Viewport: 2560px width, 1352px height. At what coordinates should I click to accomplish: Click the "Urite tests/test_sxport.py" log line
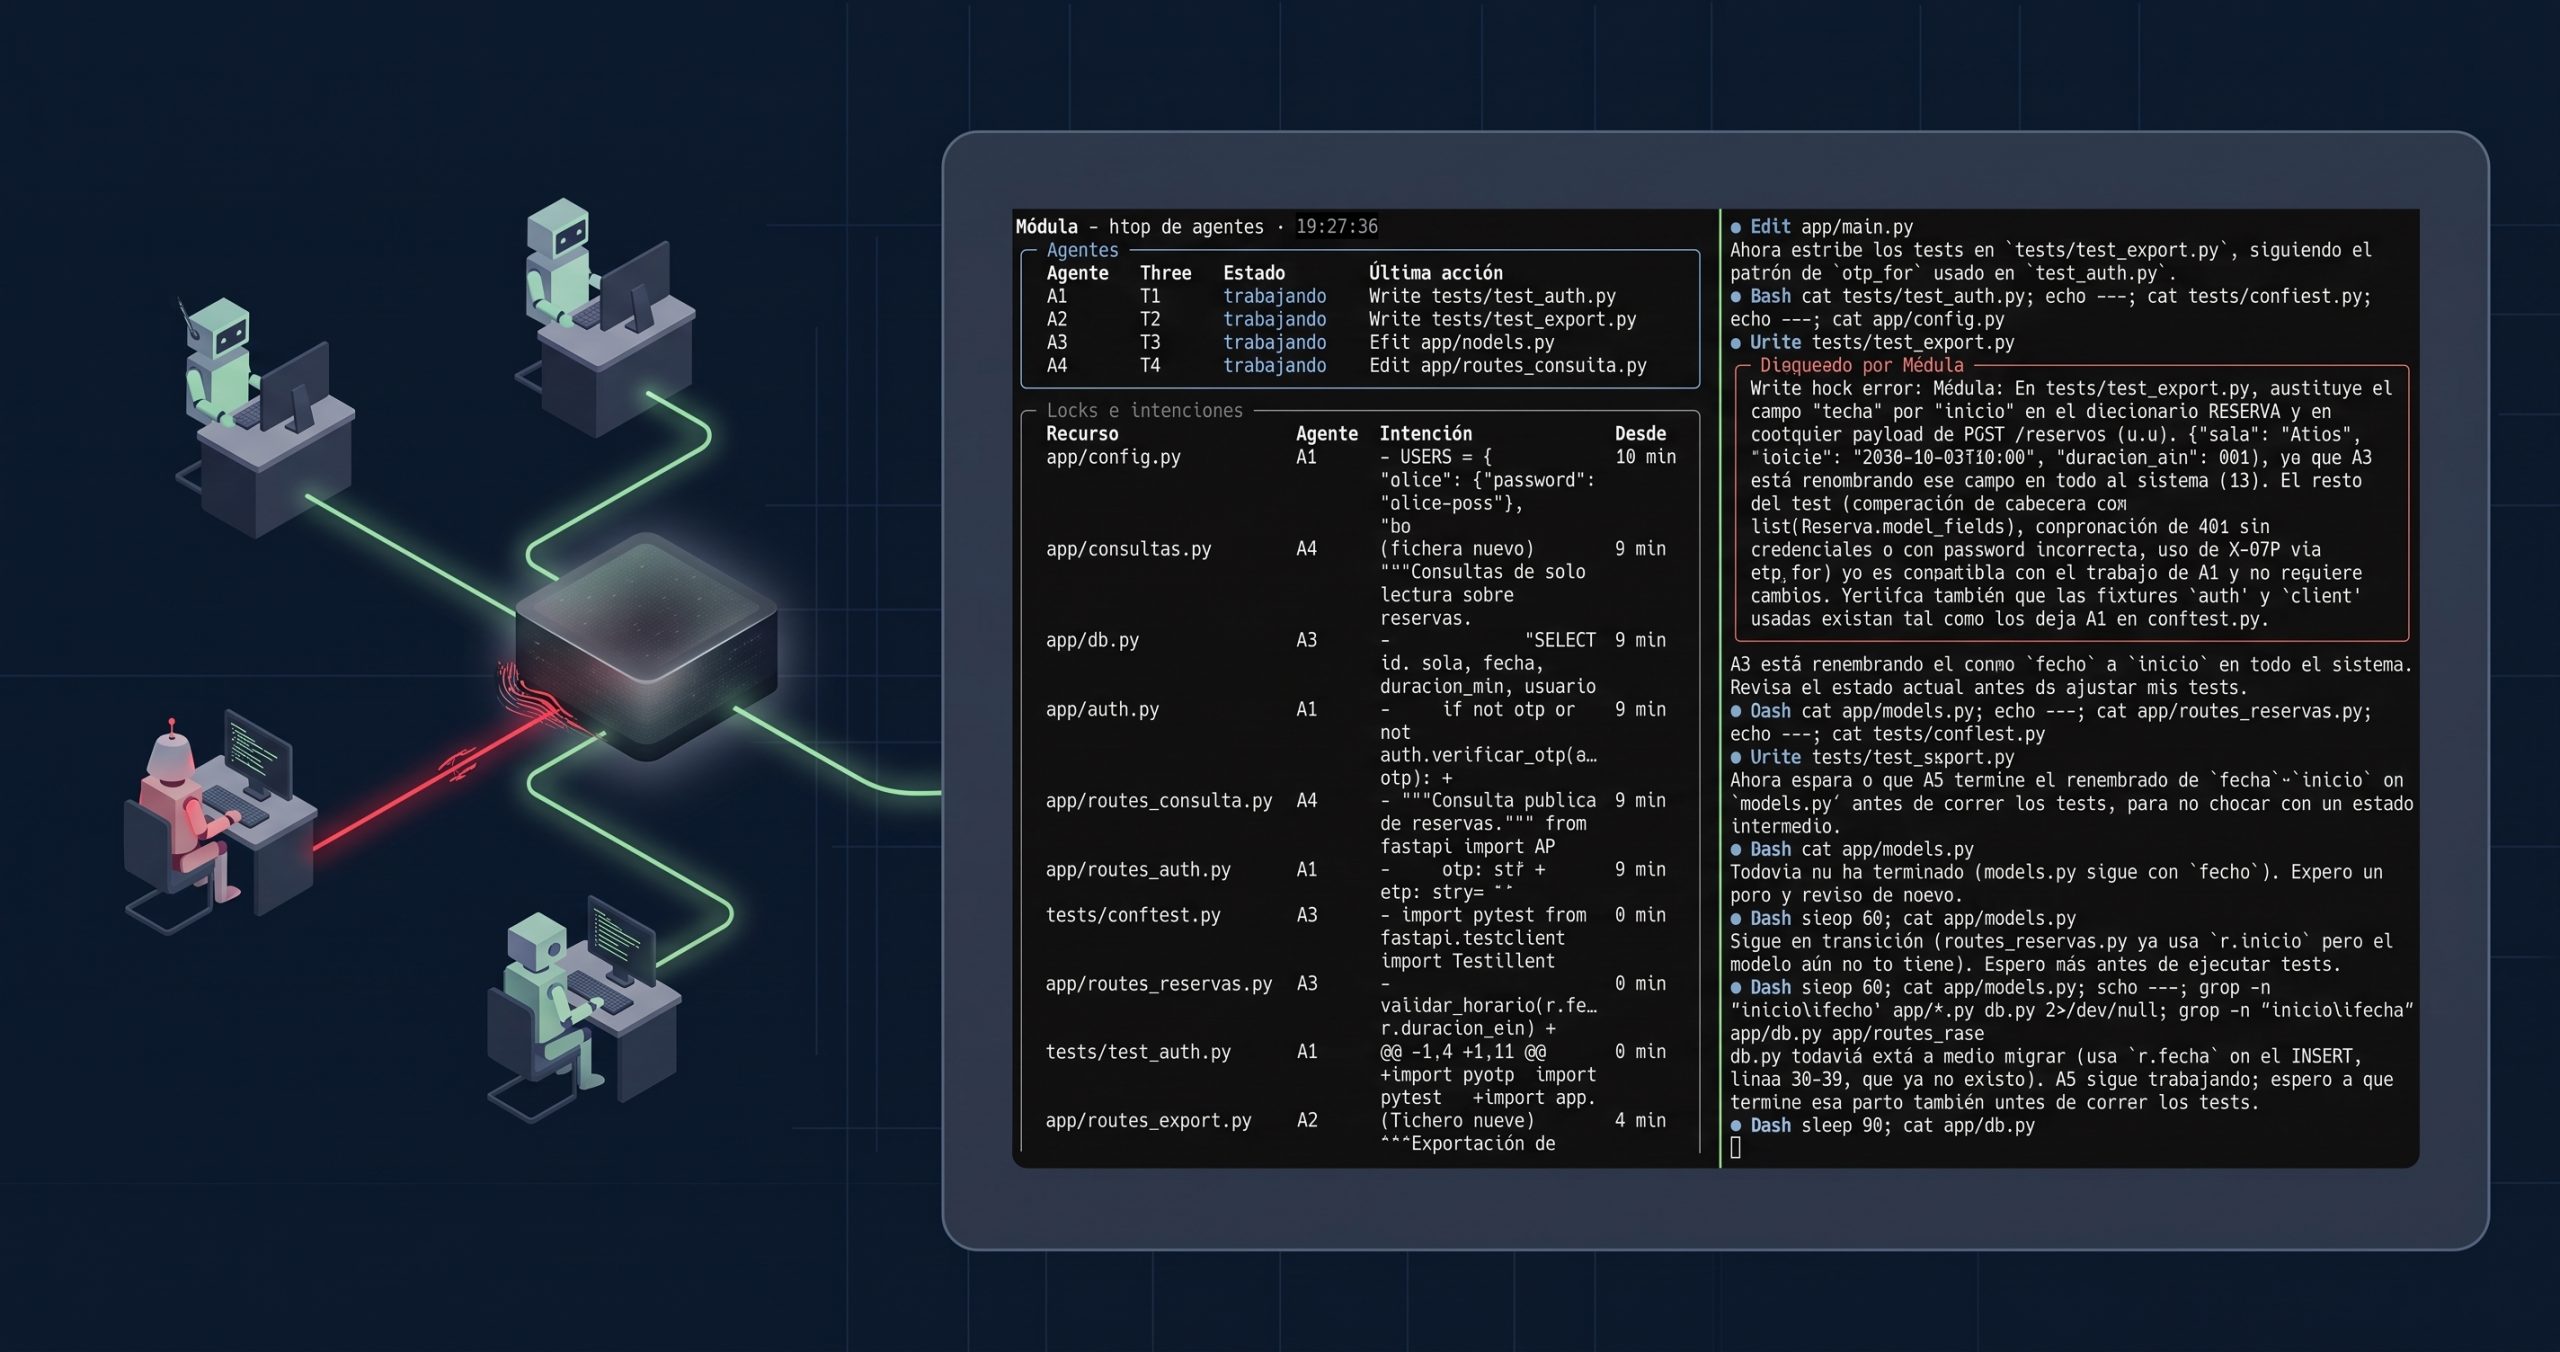coord(1872,757)
